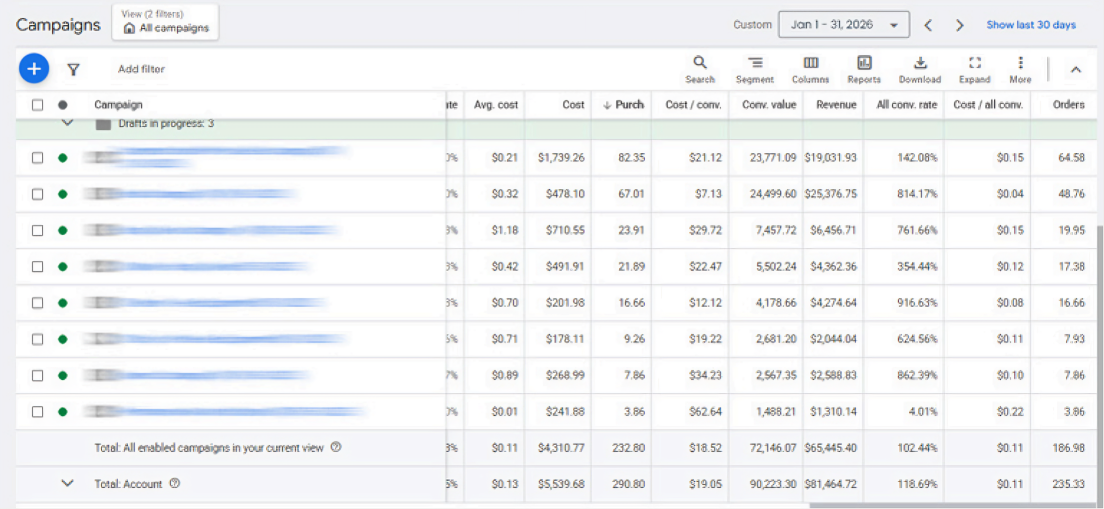The height and width of the screenshot is (509, 1104).
Task: Open the filter funnel icon
Action: pos(73,69)
